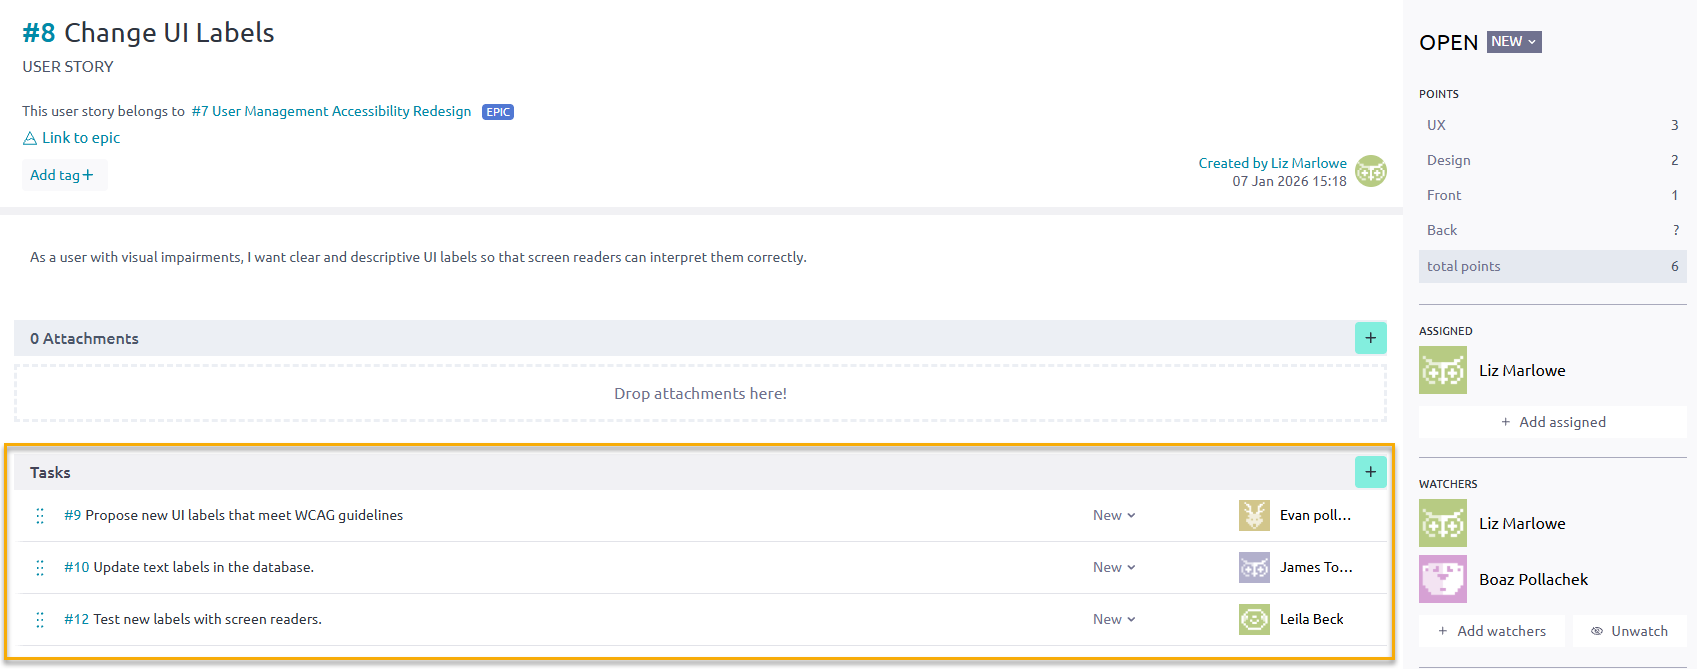Open task #10 Update text labels
This screenshot has height=669, width=1697.
189,567
